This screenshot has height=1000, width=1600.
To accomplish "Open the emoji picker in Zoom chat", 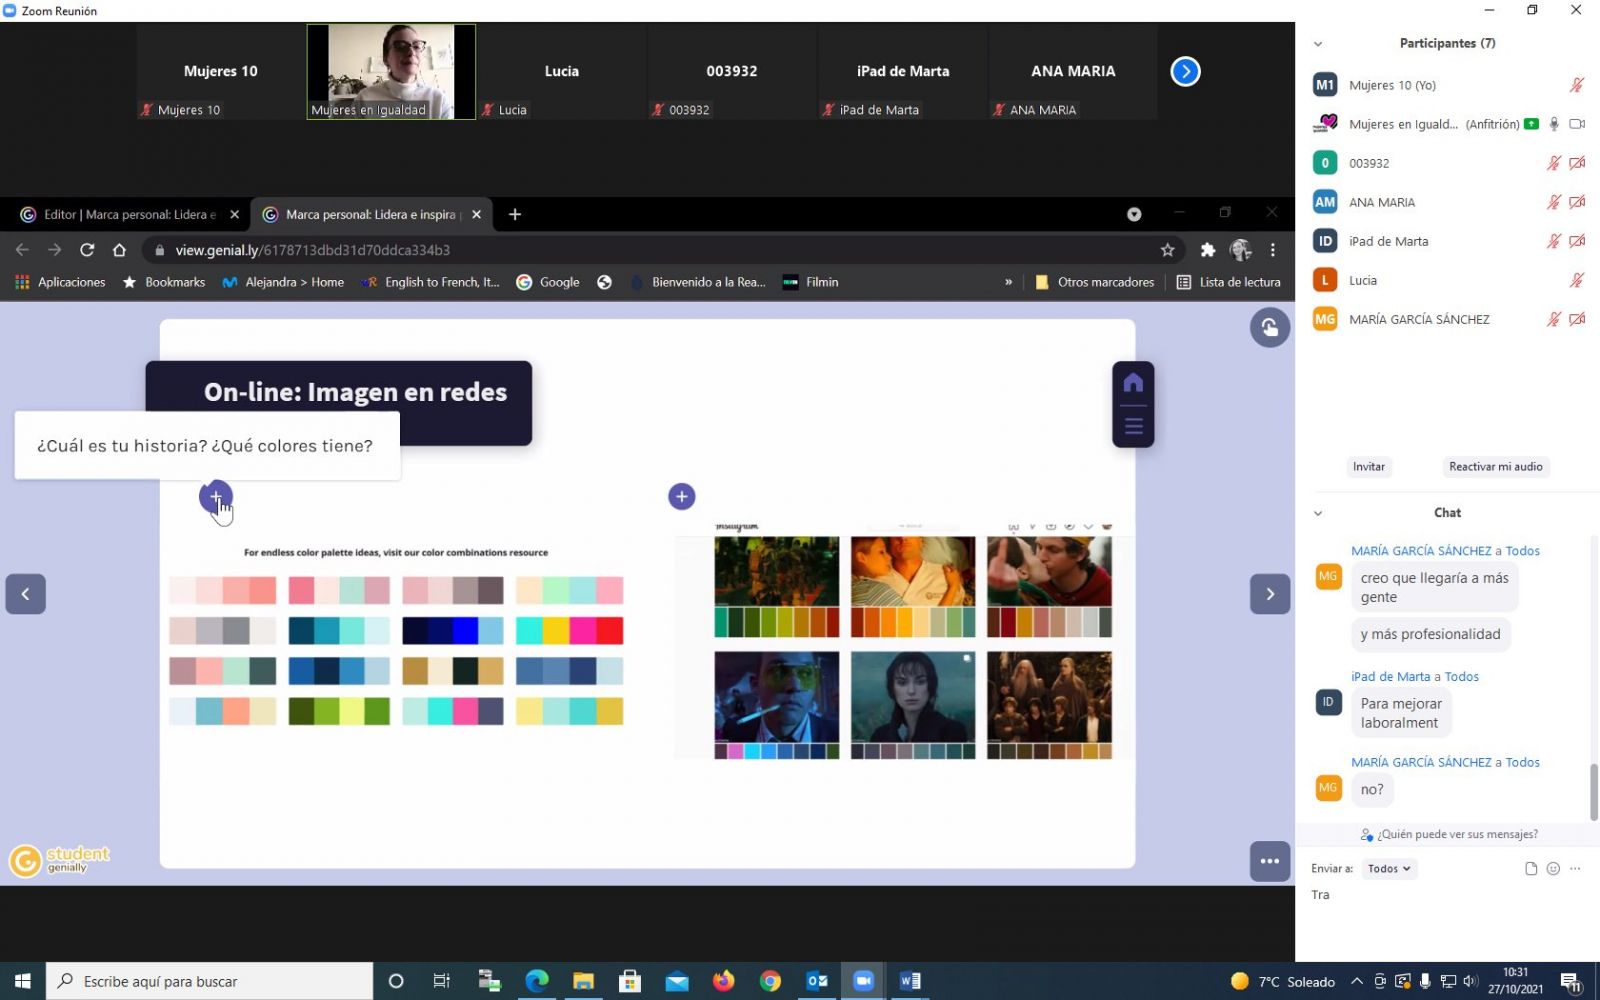I will click(x=1553, y=868).
